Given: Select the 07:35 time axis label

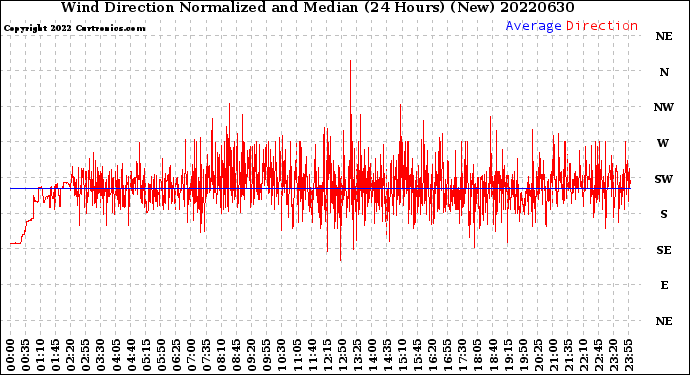Looking at the screenshot, I should coord(206,355).
